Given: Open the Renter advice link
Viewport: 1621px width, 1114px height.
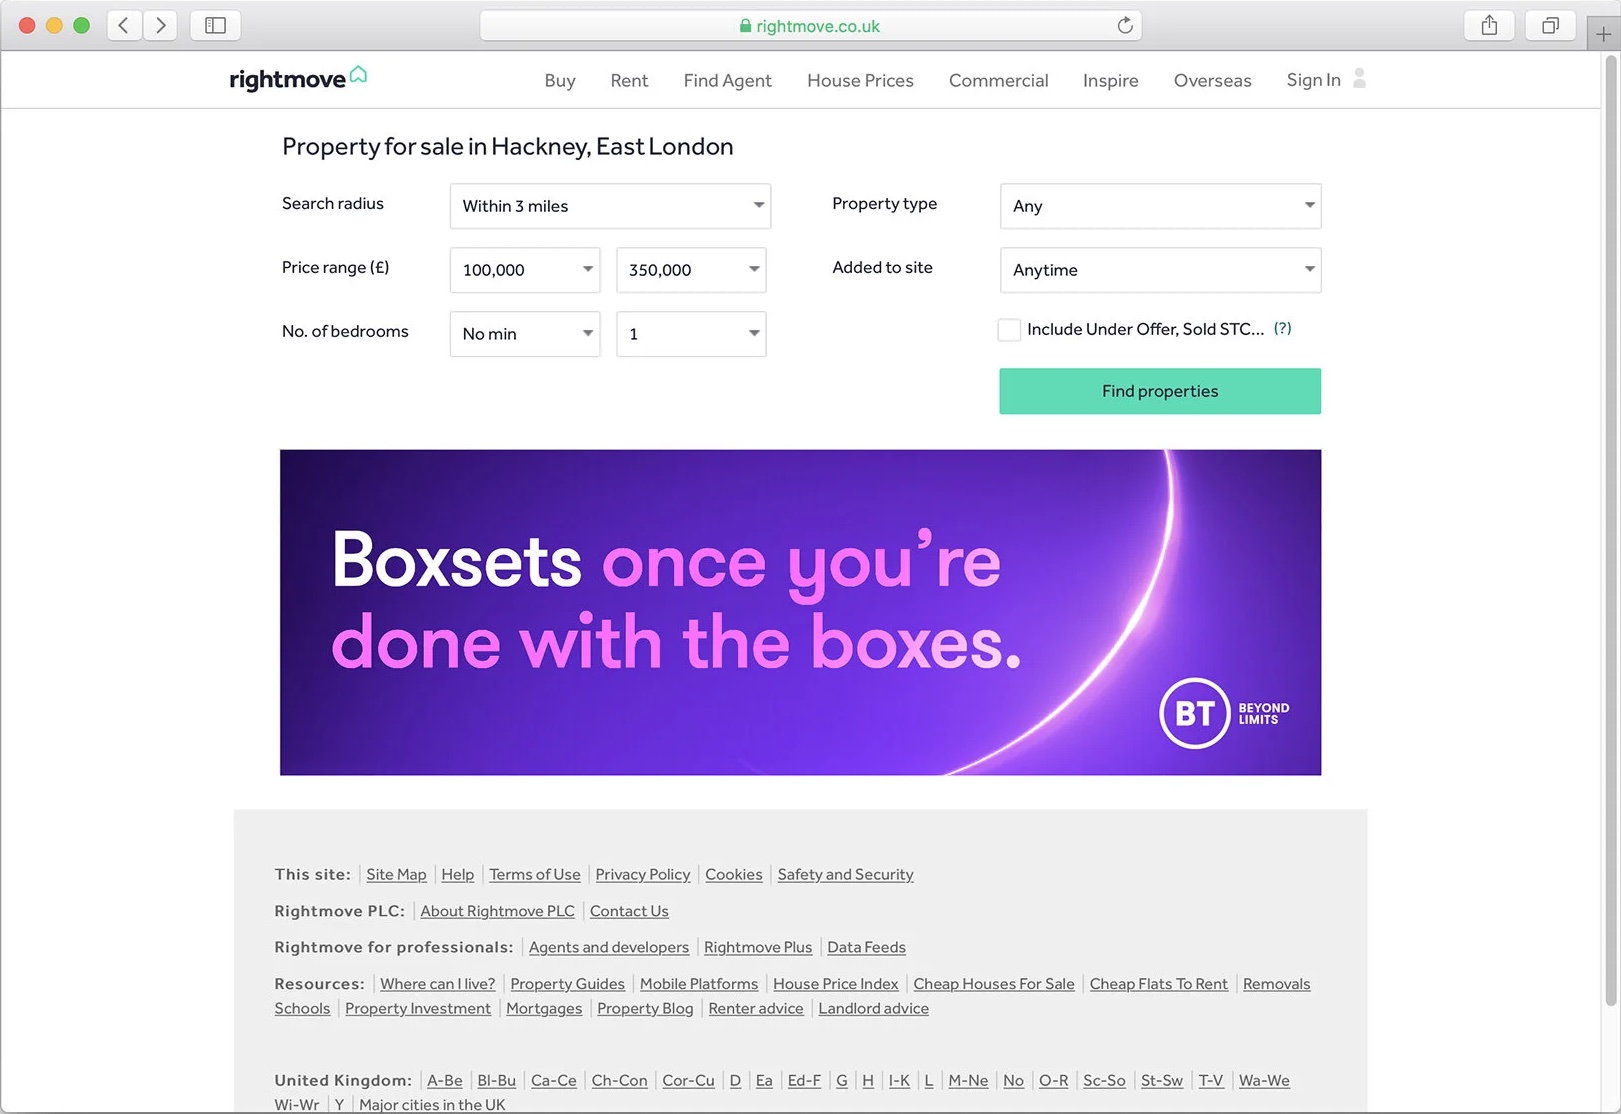Looking at the screenshot, I should (x=755, y=1008).
